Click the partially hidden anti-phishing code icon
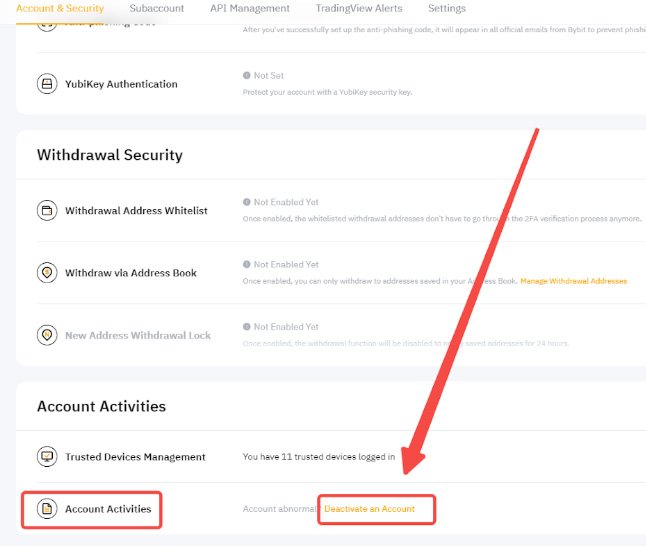 click(47, 27)
